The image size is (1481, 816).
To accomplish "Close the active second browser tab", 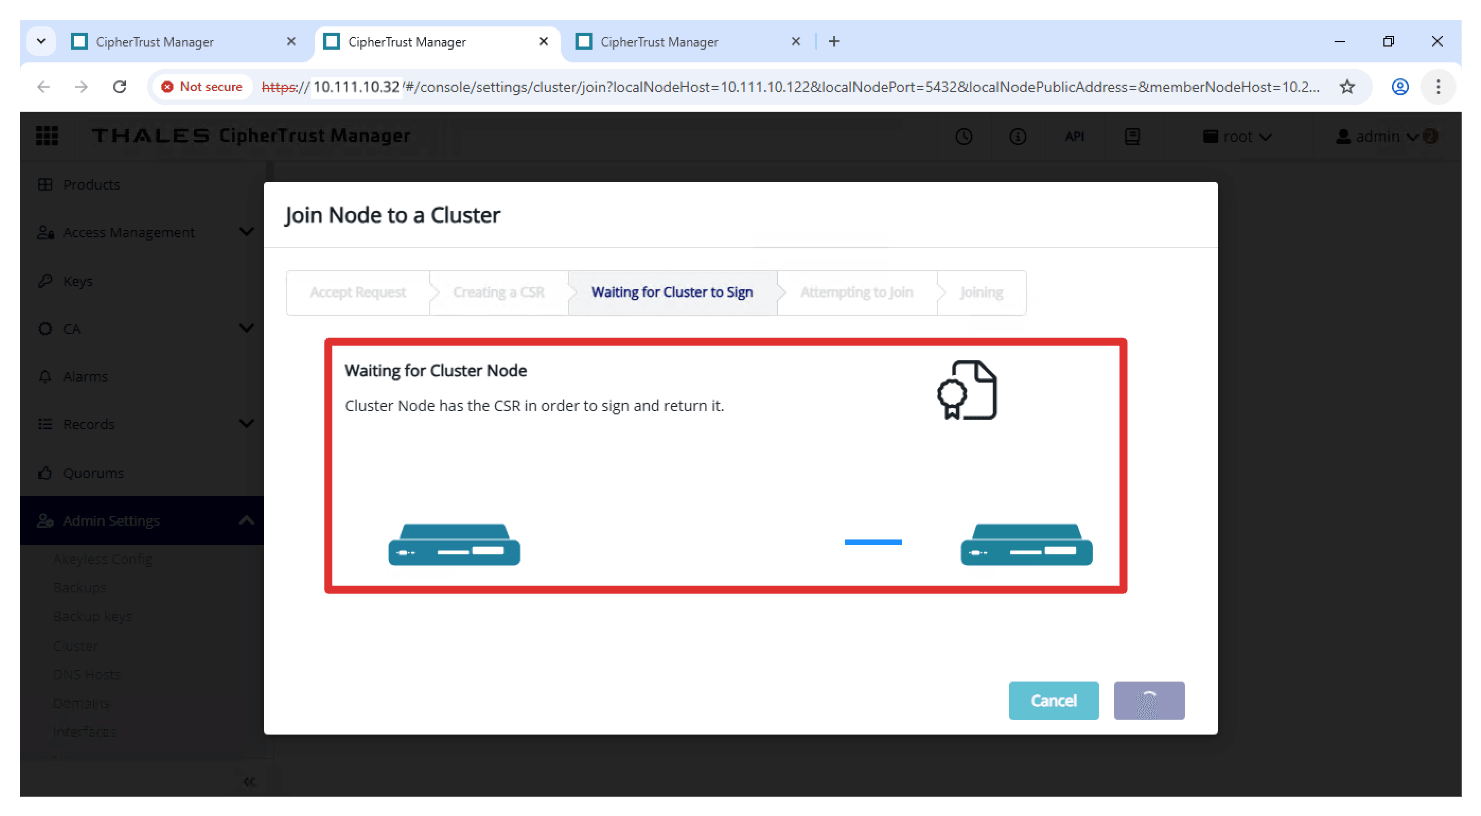I will click(543, 41).
